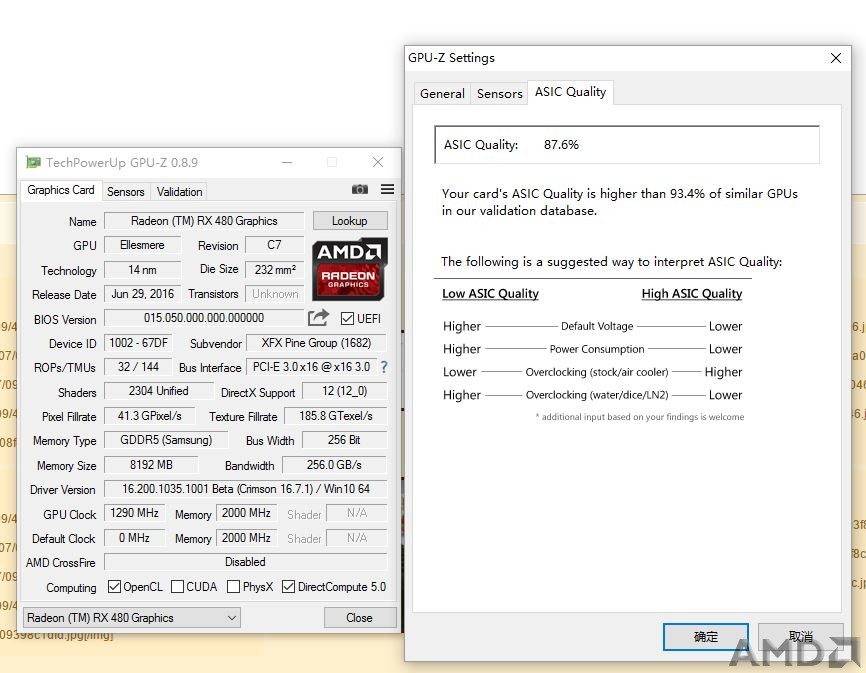This screenshot has width=866, height=673.
Task: Select the General tab in GPU-Z Settings
Action: [x=442, y=93]
